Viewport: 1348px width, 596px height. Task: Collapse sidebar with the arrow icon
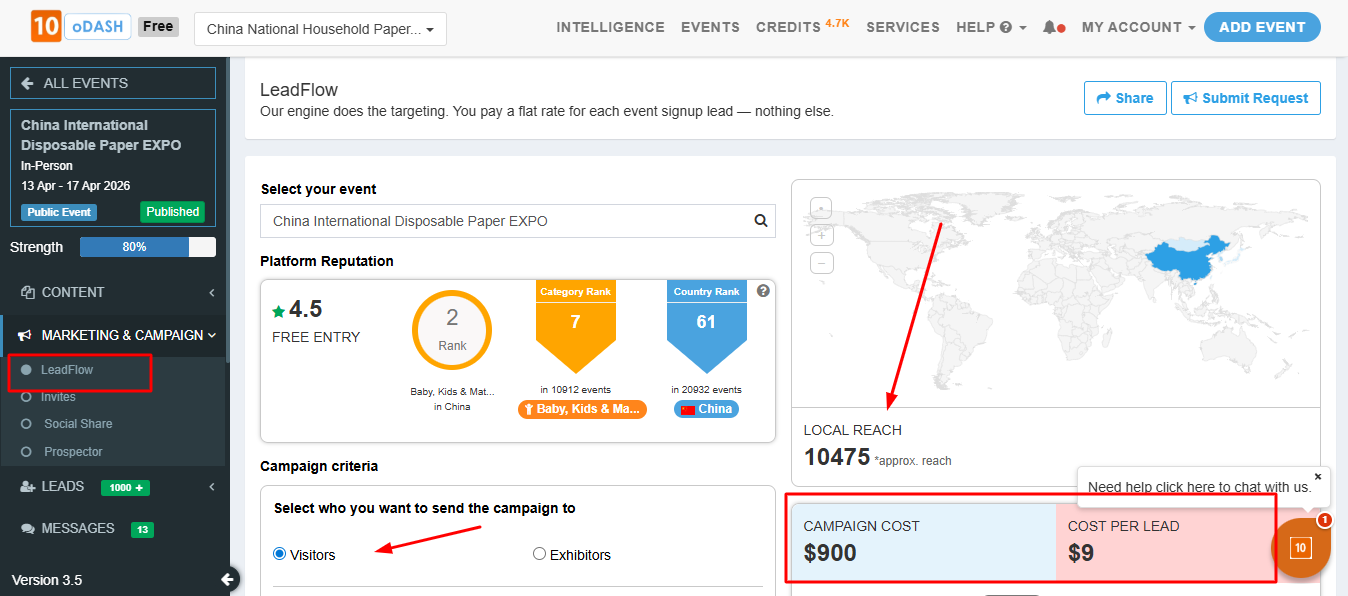[x=229, y=579]
